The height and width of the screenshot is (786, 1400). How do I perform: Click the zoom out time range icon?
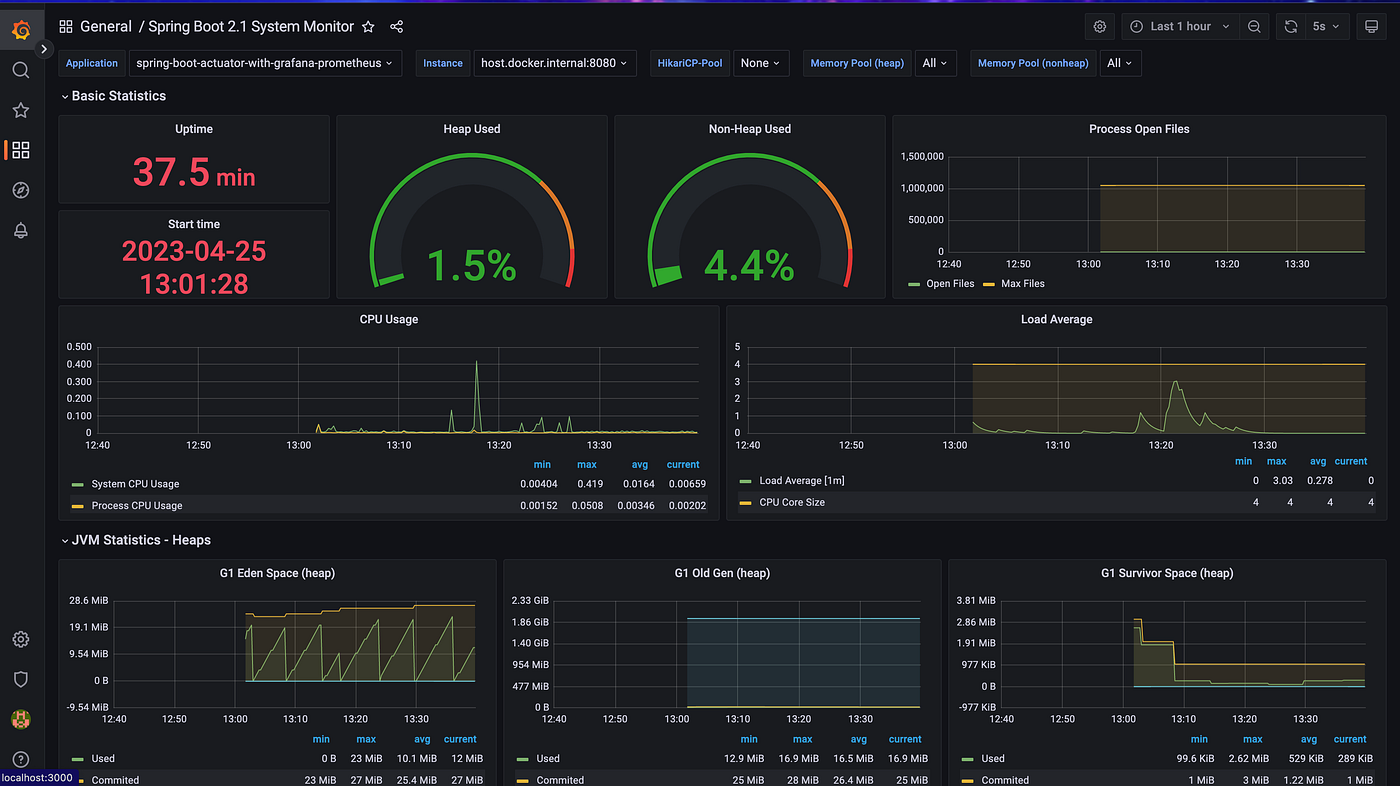[x=1254, y=27]
